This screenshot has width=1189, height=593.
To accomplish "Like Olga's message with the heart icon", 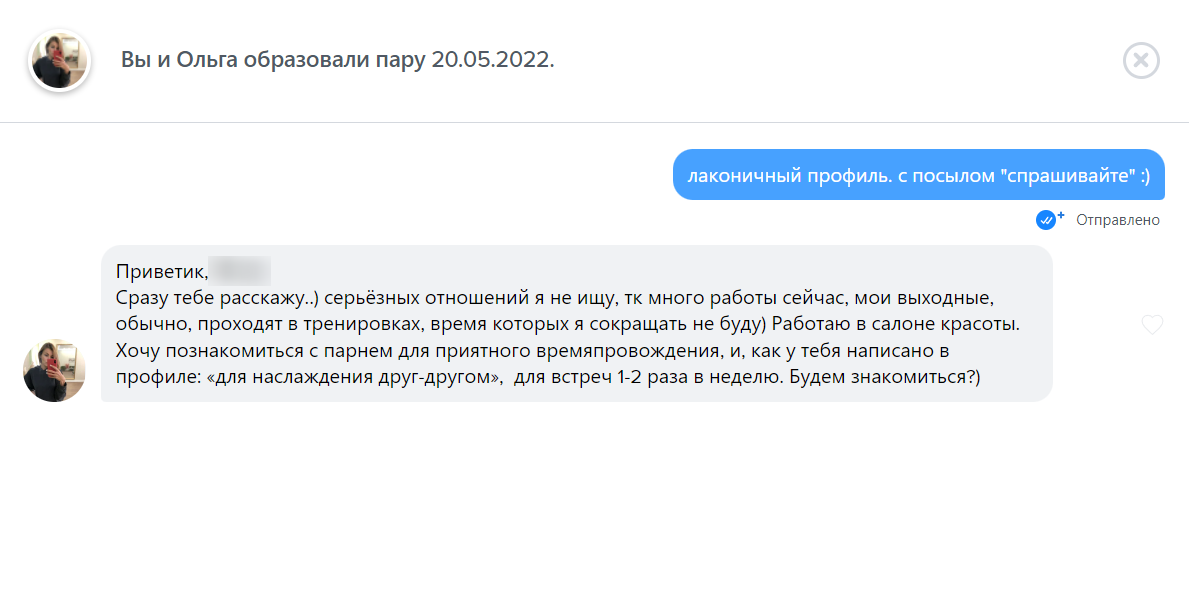I will pyautogui.click(x=1152, y=324).
